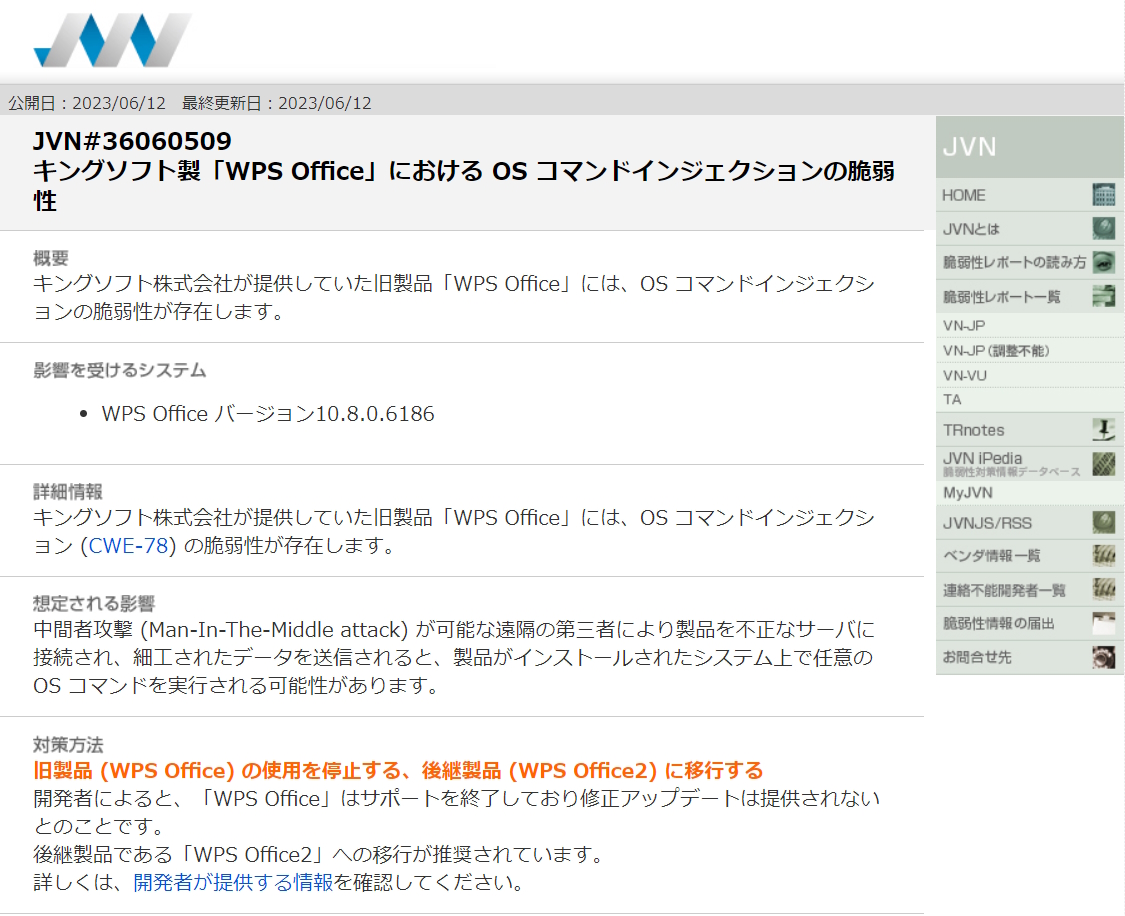Click the document icon beside 脆弱性レポート一覧
Screen dimensions: 1125x916
click(1104, 295)
